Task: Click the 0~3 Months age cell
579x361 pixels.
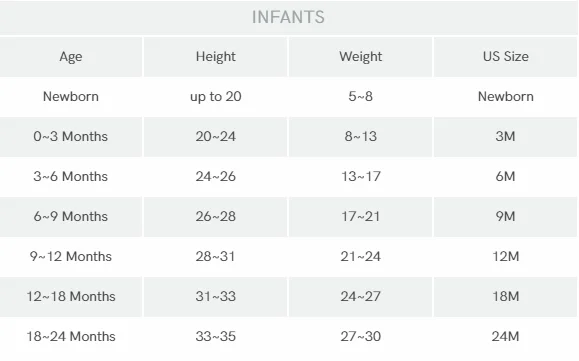Action: click(x=71, y=137)
